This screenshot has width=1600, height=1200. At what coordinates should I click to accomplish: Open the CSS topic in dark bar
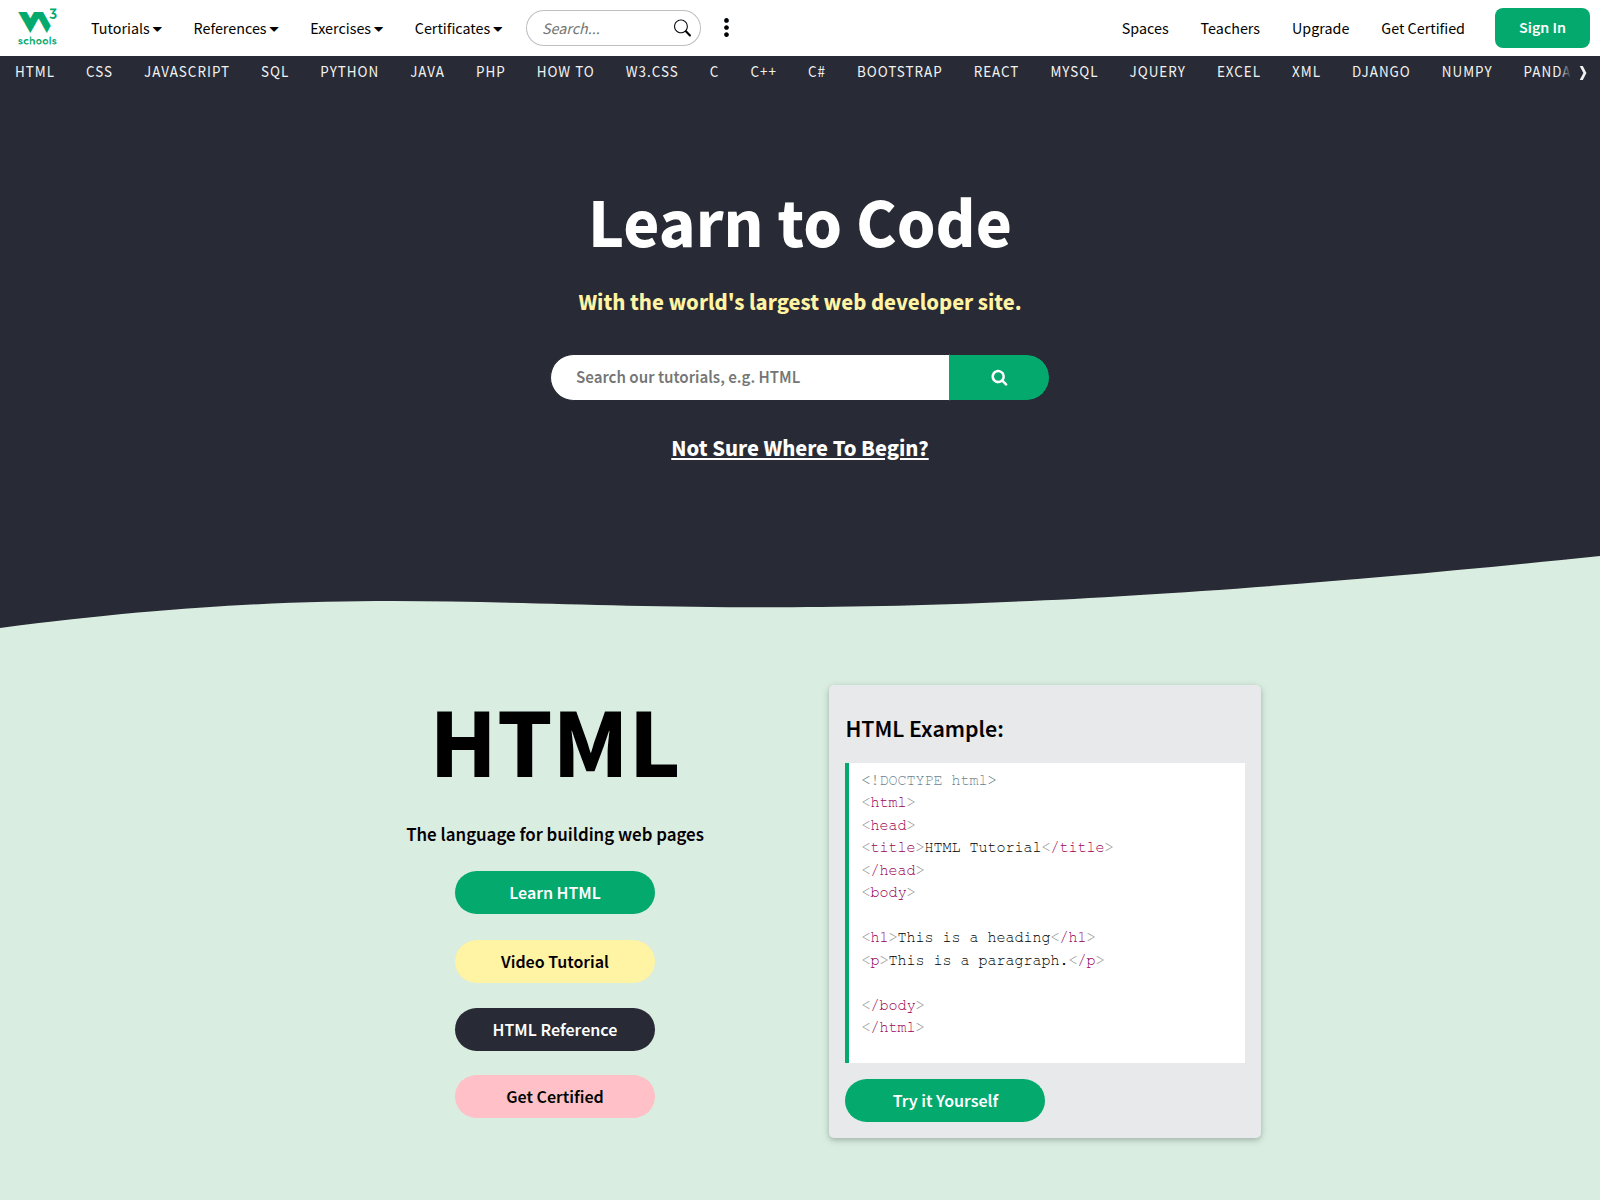99,72
